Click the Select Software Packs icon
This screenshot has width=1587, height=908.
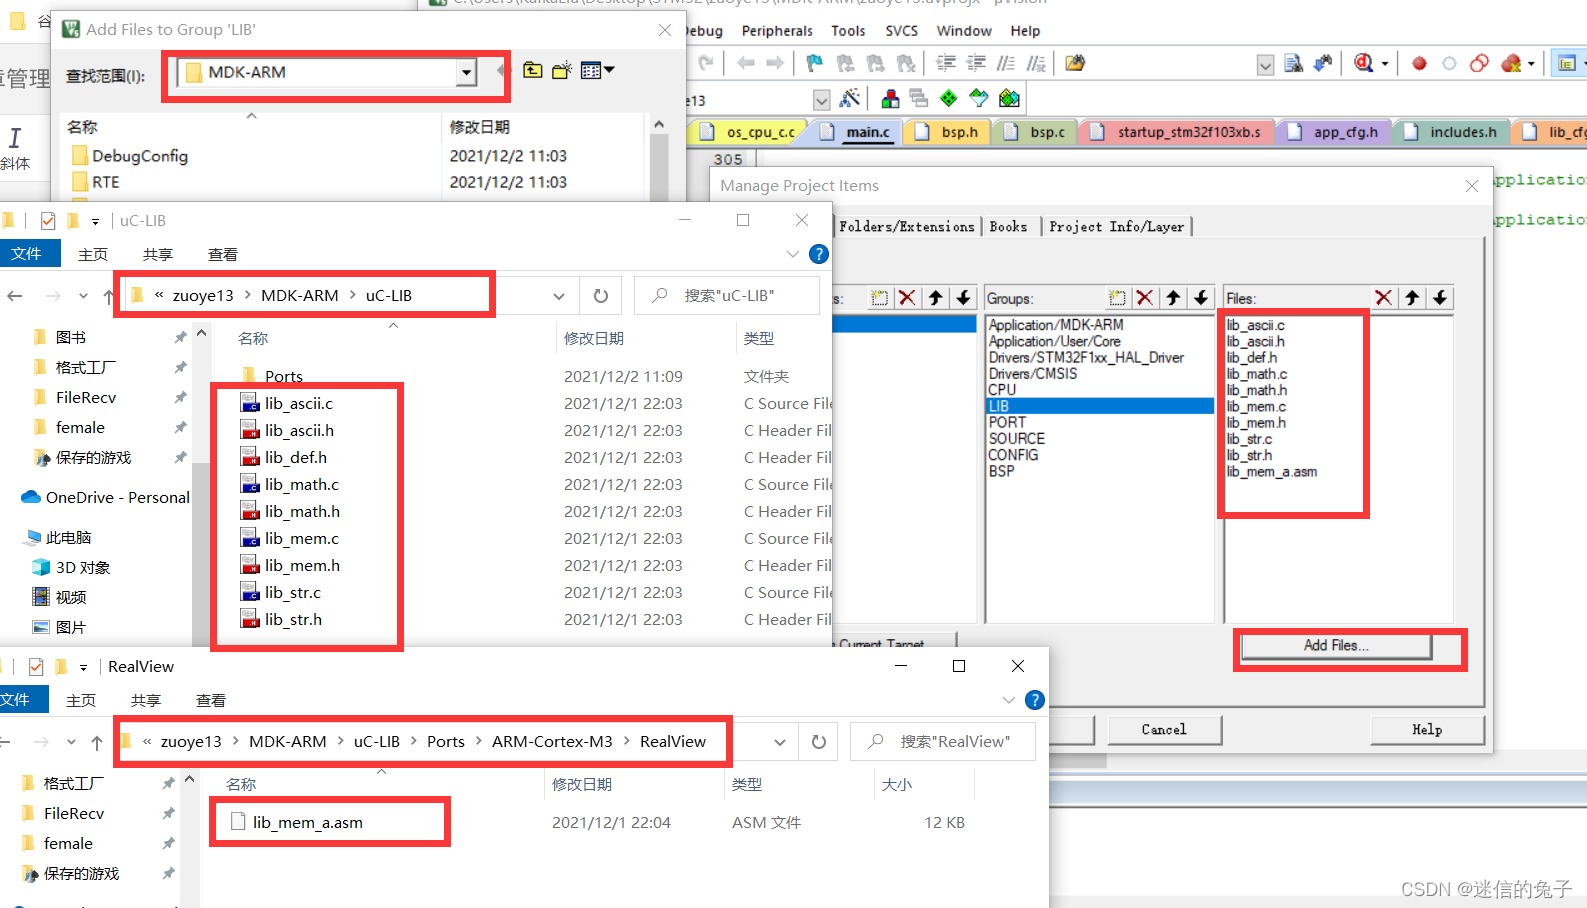[x=979, y=98]
